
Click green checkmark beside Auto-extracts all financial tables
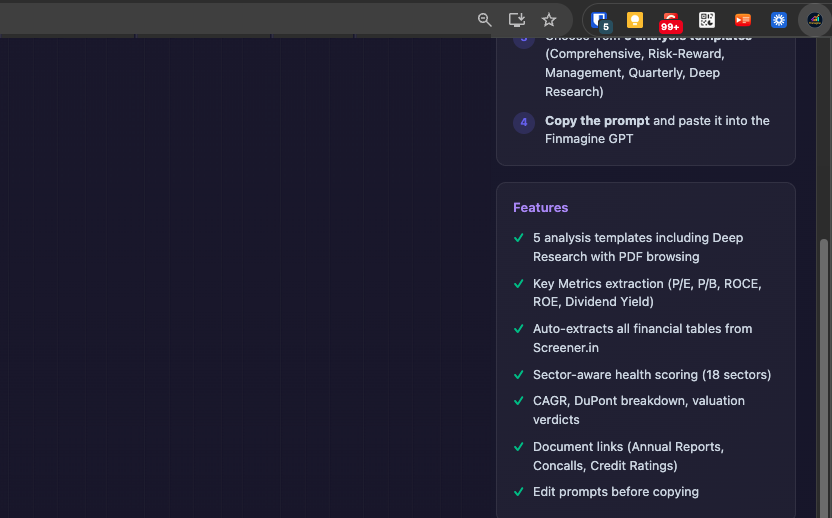pos(519,329)
